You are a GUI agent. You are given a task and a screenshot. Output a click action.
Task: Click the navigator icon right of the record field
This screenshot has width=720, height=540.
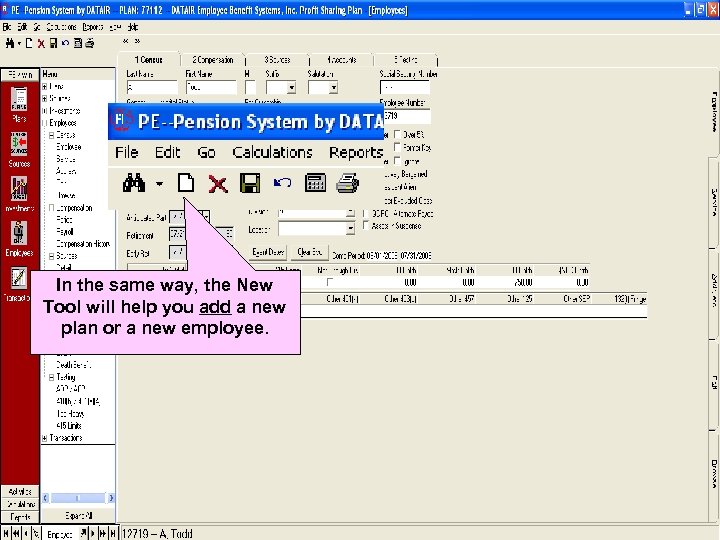pyautogui.click(x=83, y=533)
